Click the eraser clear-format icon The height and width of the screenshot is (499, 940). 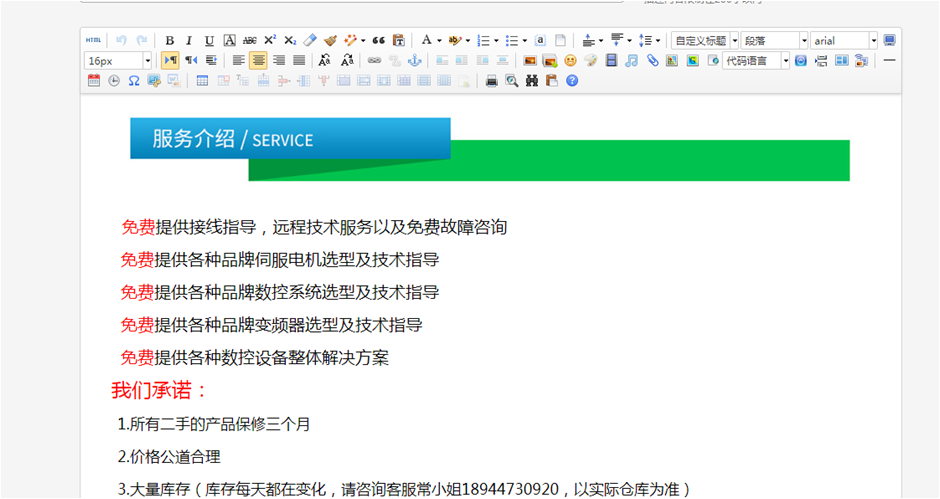(310, 40)
